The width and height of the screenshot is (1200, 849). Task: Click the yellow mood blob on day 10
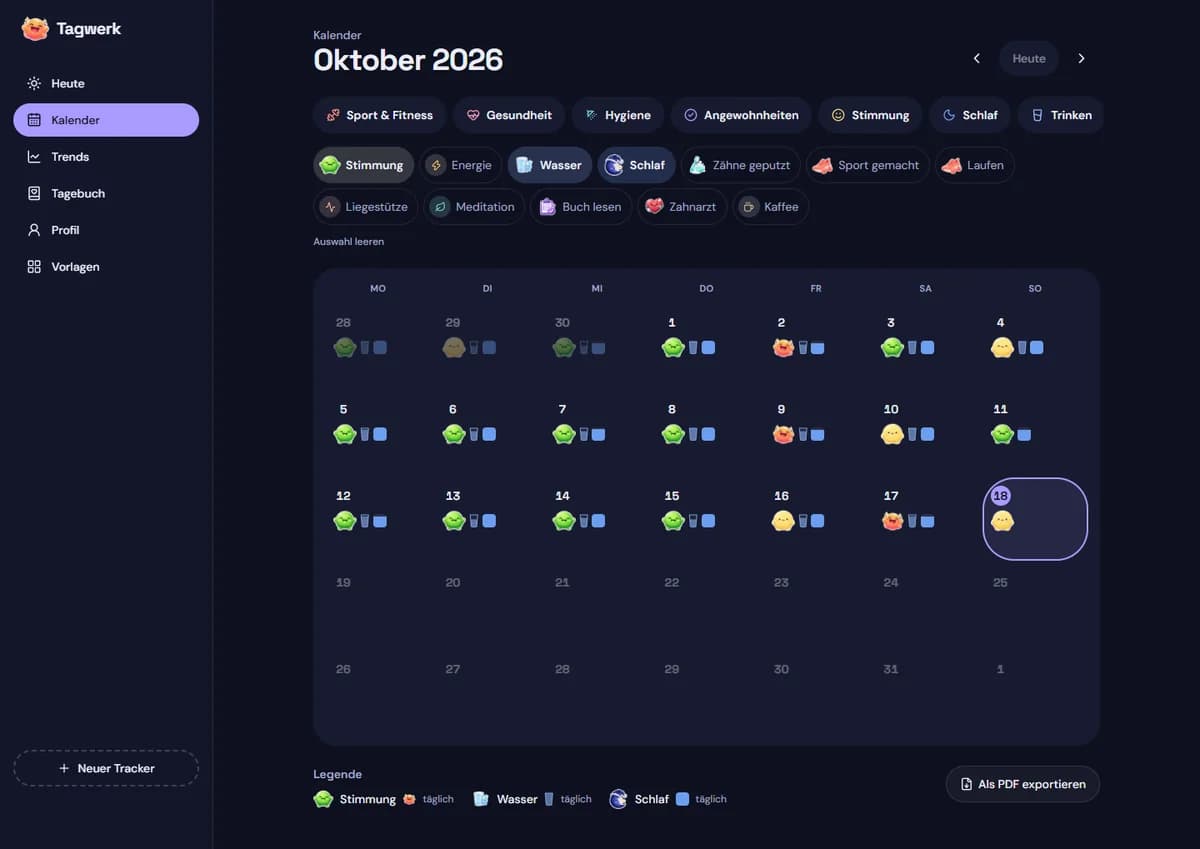(x=892, y=434)
